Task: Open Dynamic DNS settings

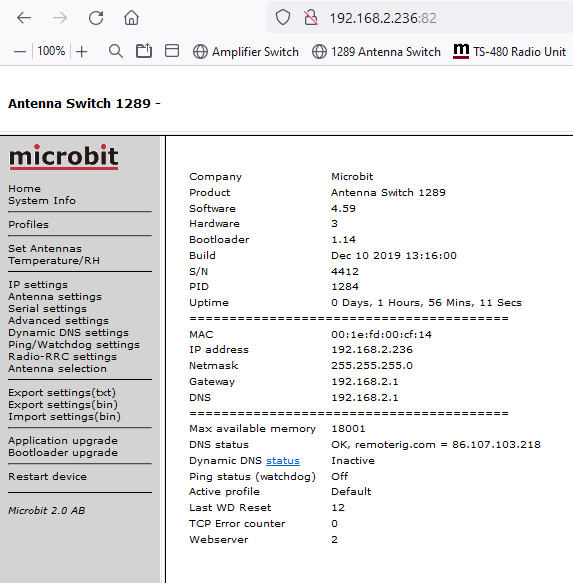Action: point(68,332)
